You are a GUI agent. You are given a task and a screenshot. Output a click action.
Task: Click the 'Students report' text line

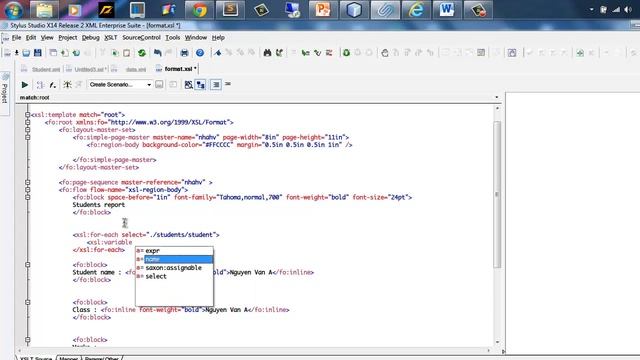pyautogui.click(x=99, y=205)
